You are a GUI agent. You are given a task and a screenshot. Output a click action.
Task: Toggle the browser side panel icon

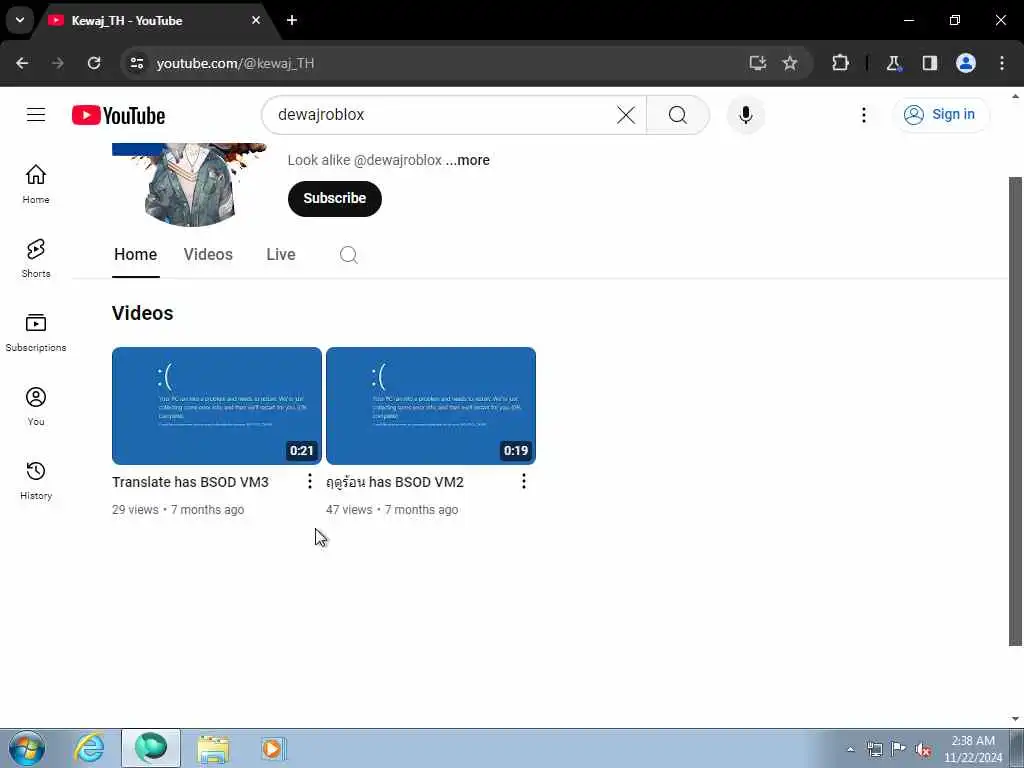point(930,63)
